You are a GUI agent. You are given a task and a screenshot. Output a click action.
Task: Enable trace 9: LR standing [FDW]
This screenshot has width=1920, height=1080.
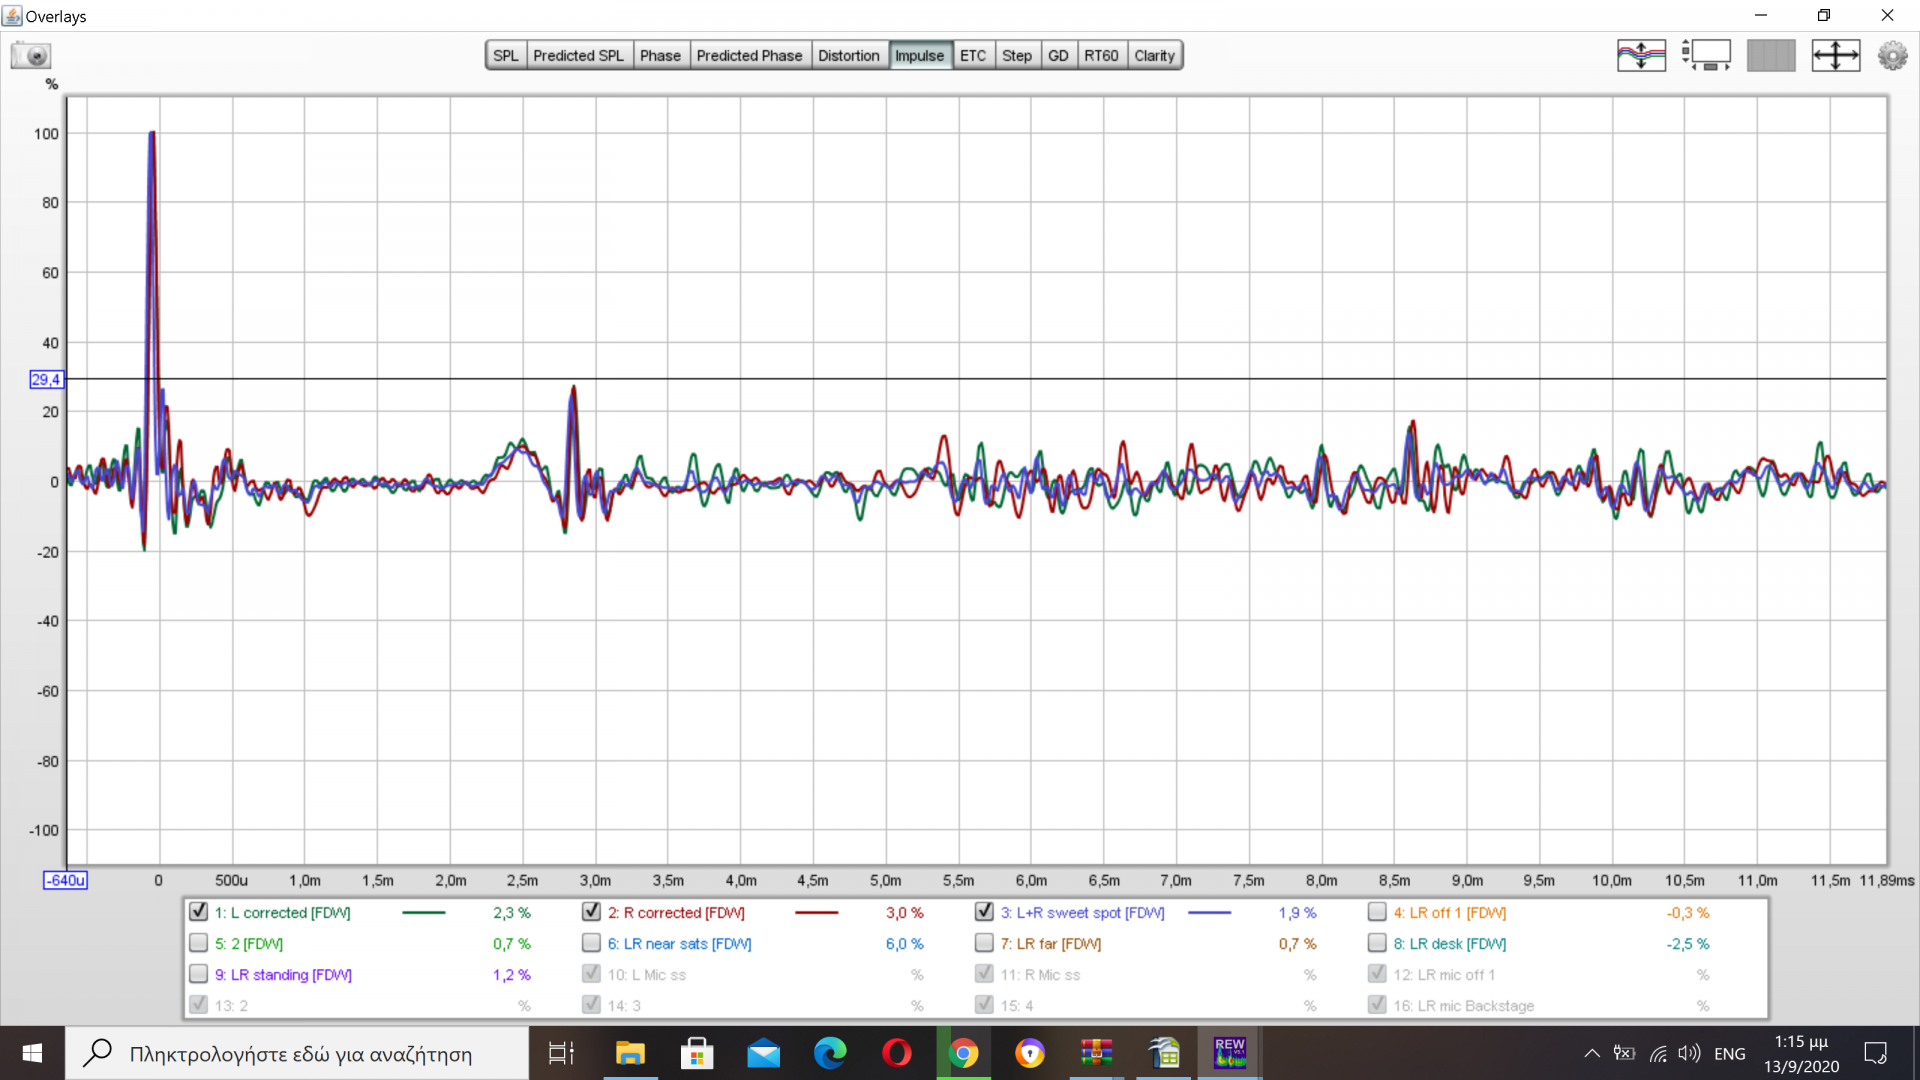(198, 974)
